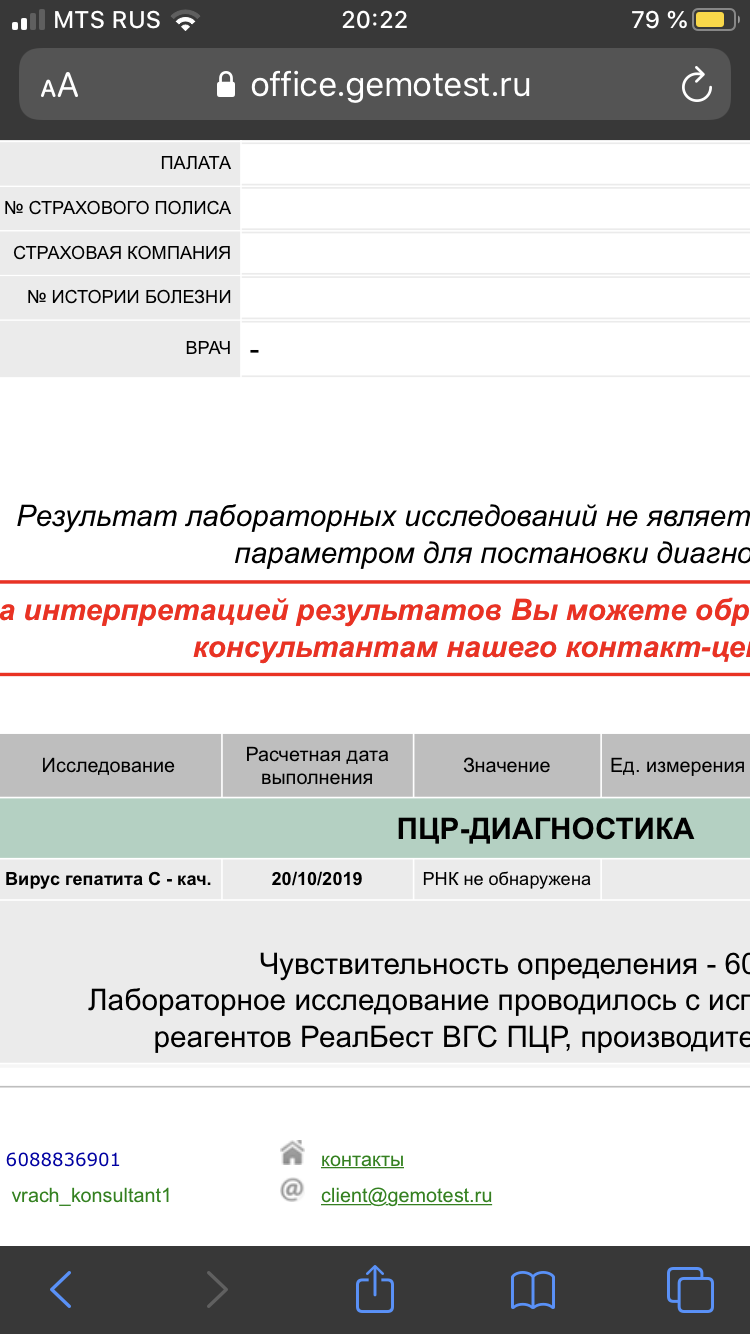This screenshot has height=1334, width=750.
Task: Tap the padlock icon in address bar
Action: (x=227, y=85)
